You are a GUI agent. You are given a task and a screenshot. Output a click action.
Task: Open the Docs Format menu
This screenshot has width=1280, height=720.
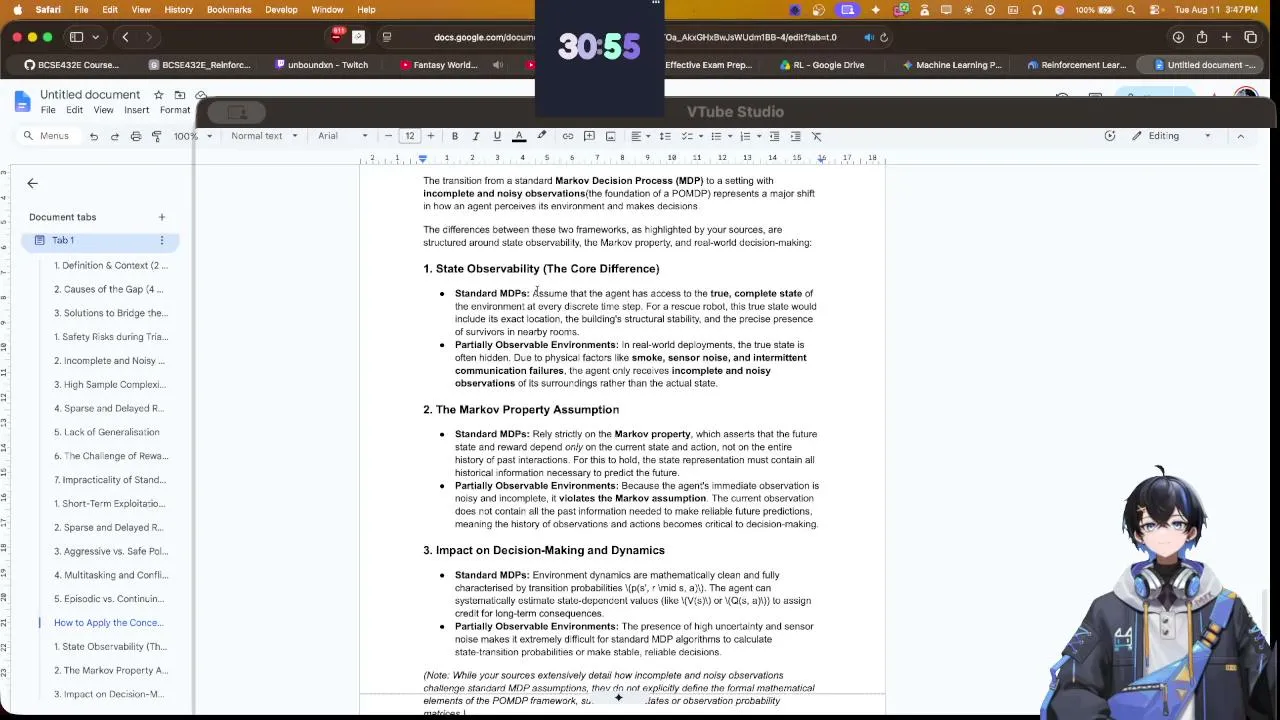pyautogui.click(x=175, y=110)
